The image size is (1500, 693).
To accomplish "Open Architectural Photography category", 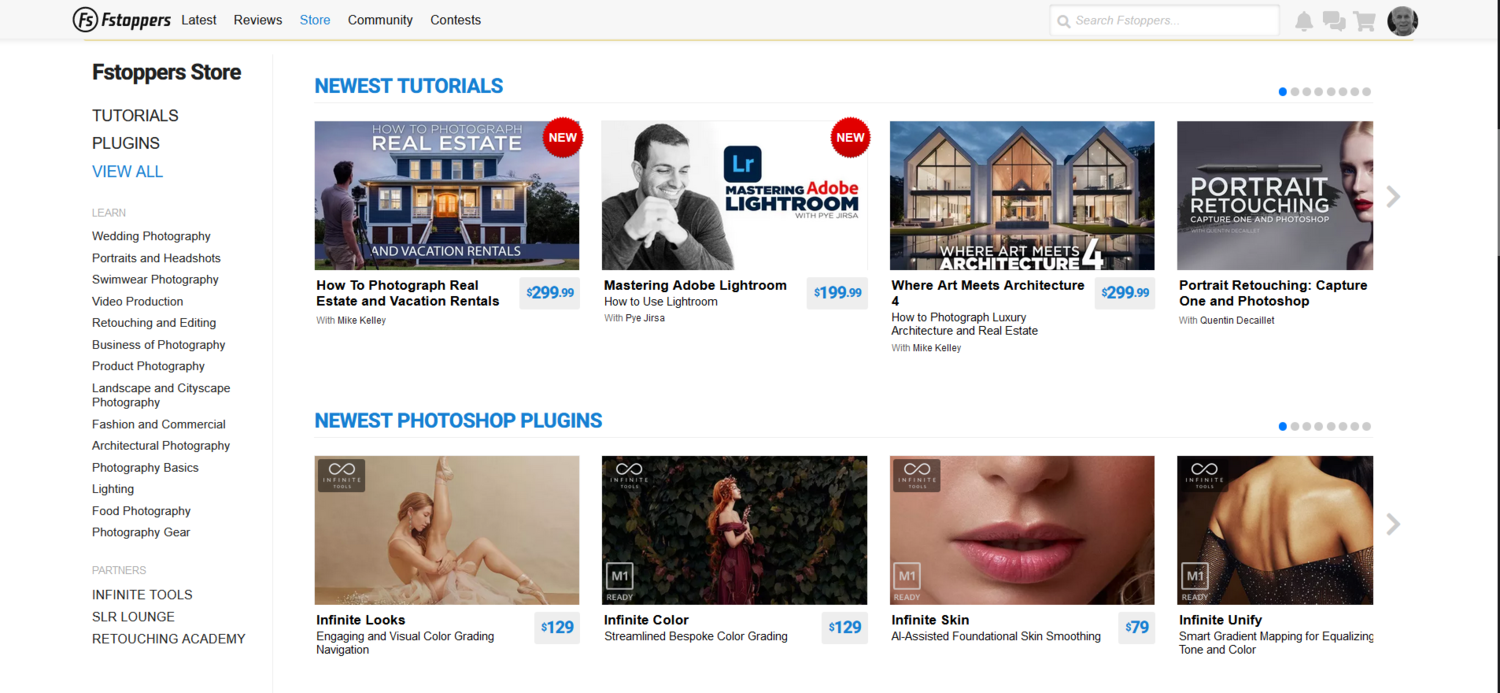I will [x=161, y=446].
